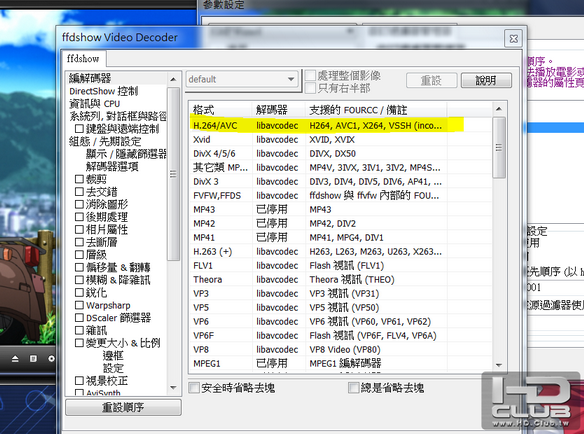Open the 邊框 sub-item under resize
The image size is (584, 434).
click(113, 355)
